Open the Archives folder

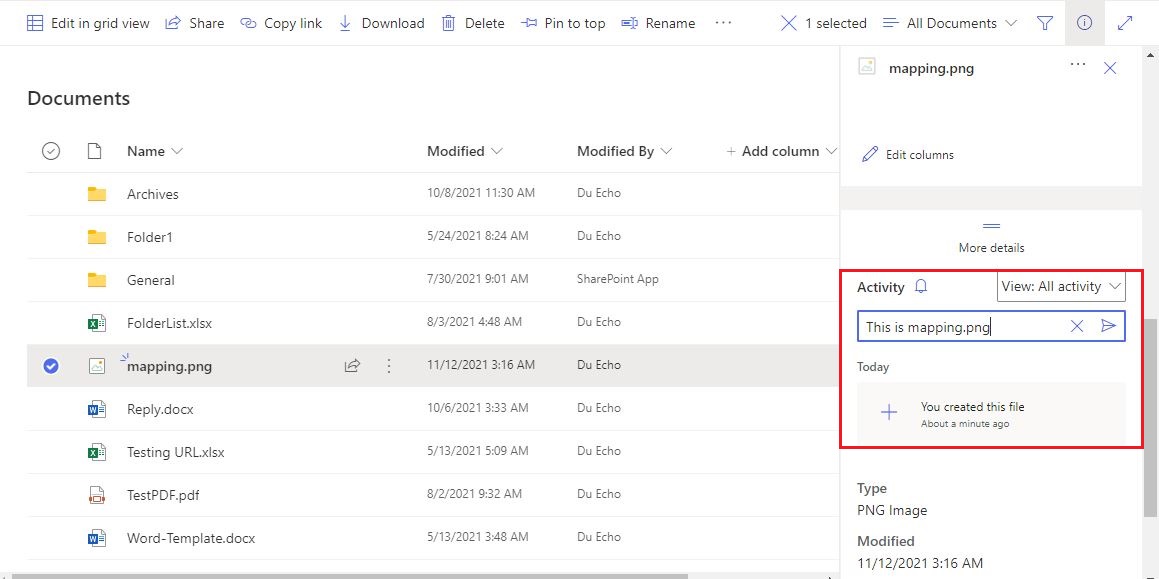click(153, 194)
